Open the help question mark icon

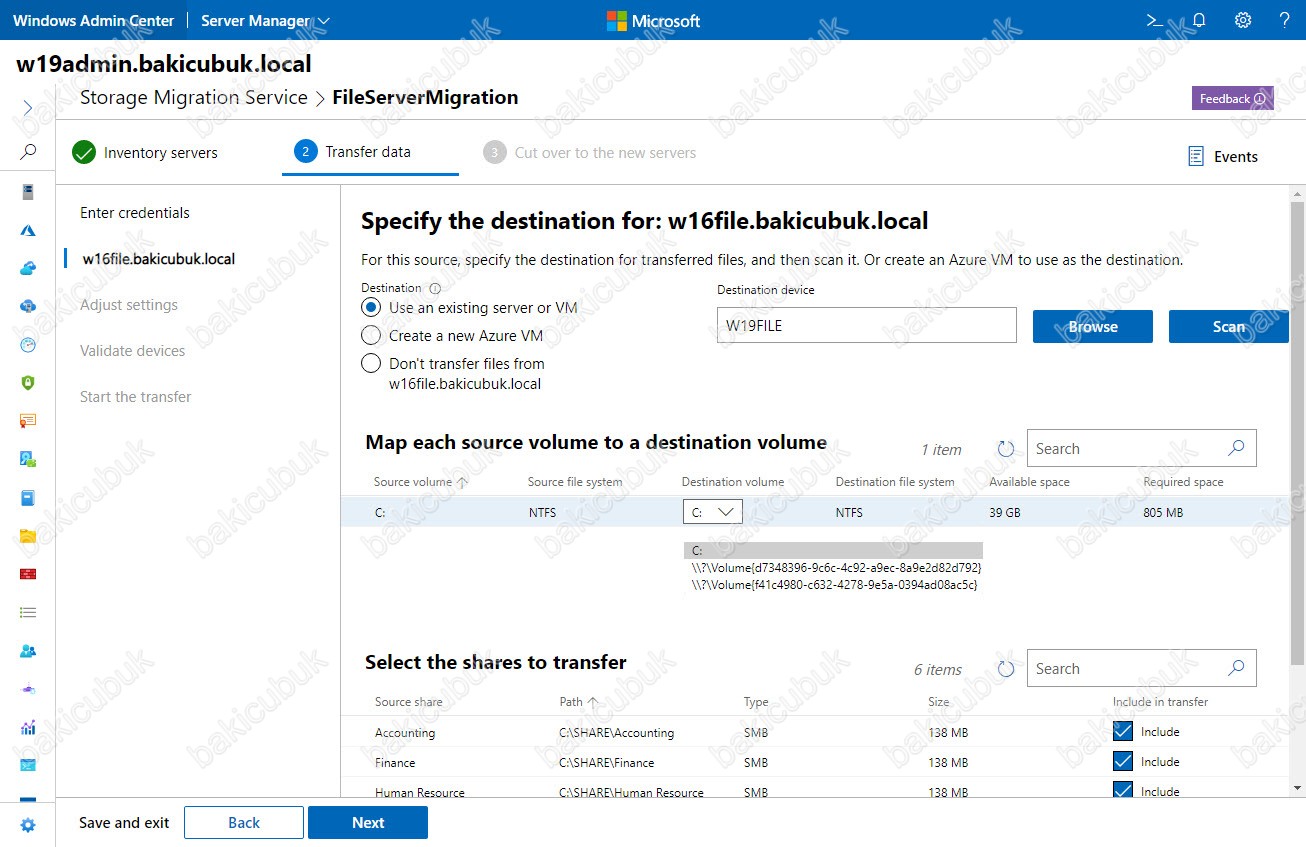pyautogui.click(x=1285, y=20)
